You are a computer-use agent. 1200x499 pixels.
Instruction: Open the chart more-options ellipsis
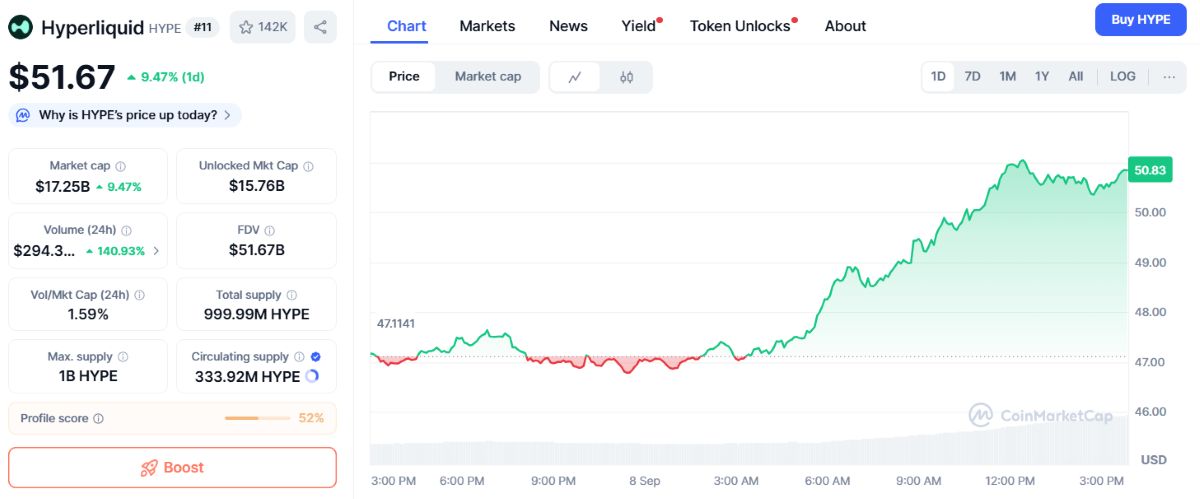click(x=1169, y=77)
